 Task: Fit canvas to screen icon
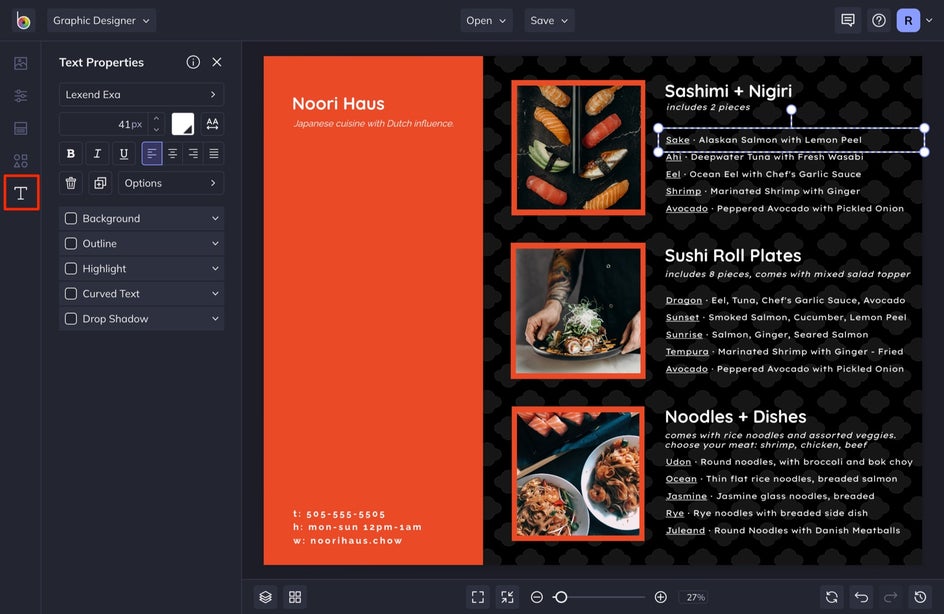tap(478, 597)
